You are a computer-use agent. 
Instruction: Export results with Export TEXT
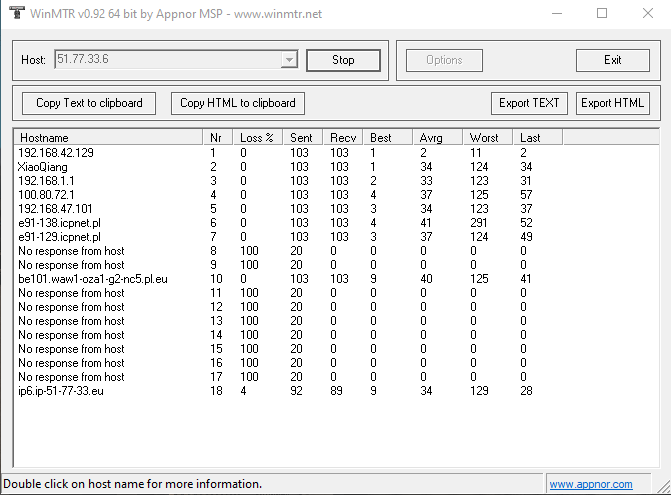coord(530,103)
